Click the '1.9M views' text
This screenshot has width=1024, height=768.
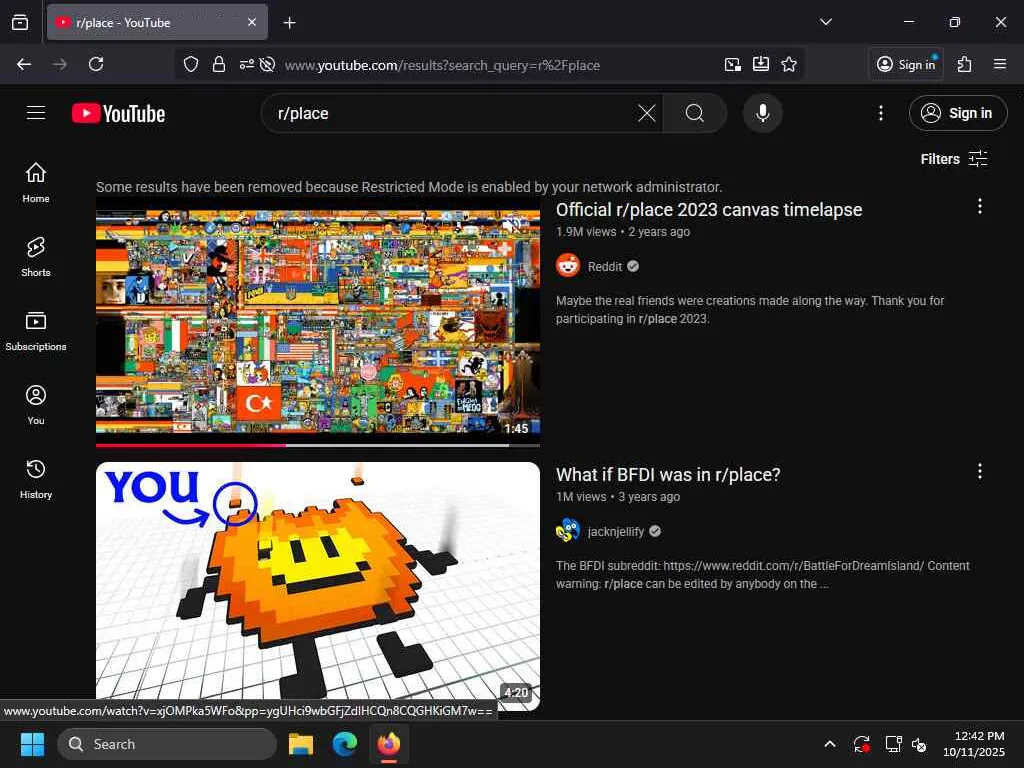pyautogui.click(x=586, y=232)
